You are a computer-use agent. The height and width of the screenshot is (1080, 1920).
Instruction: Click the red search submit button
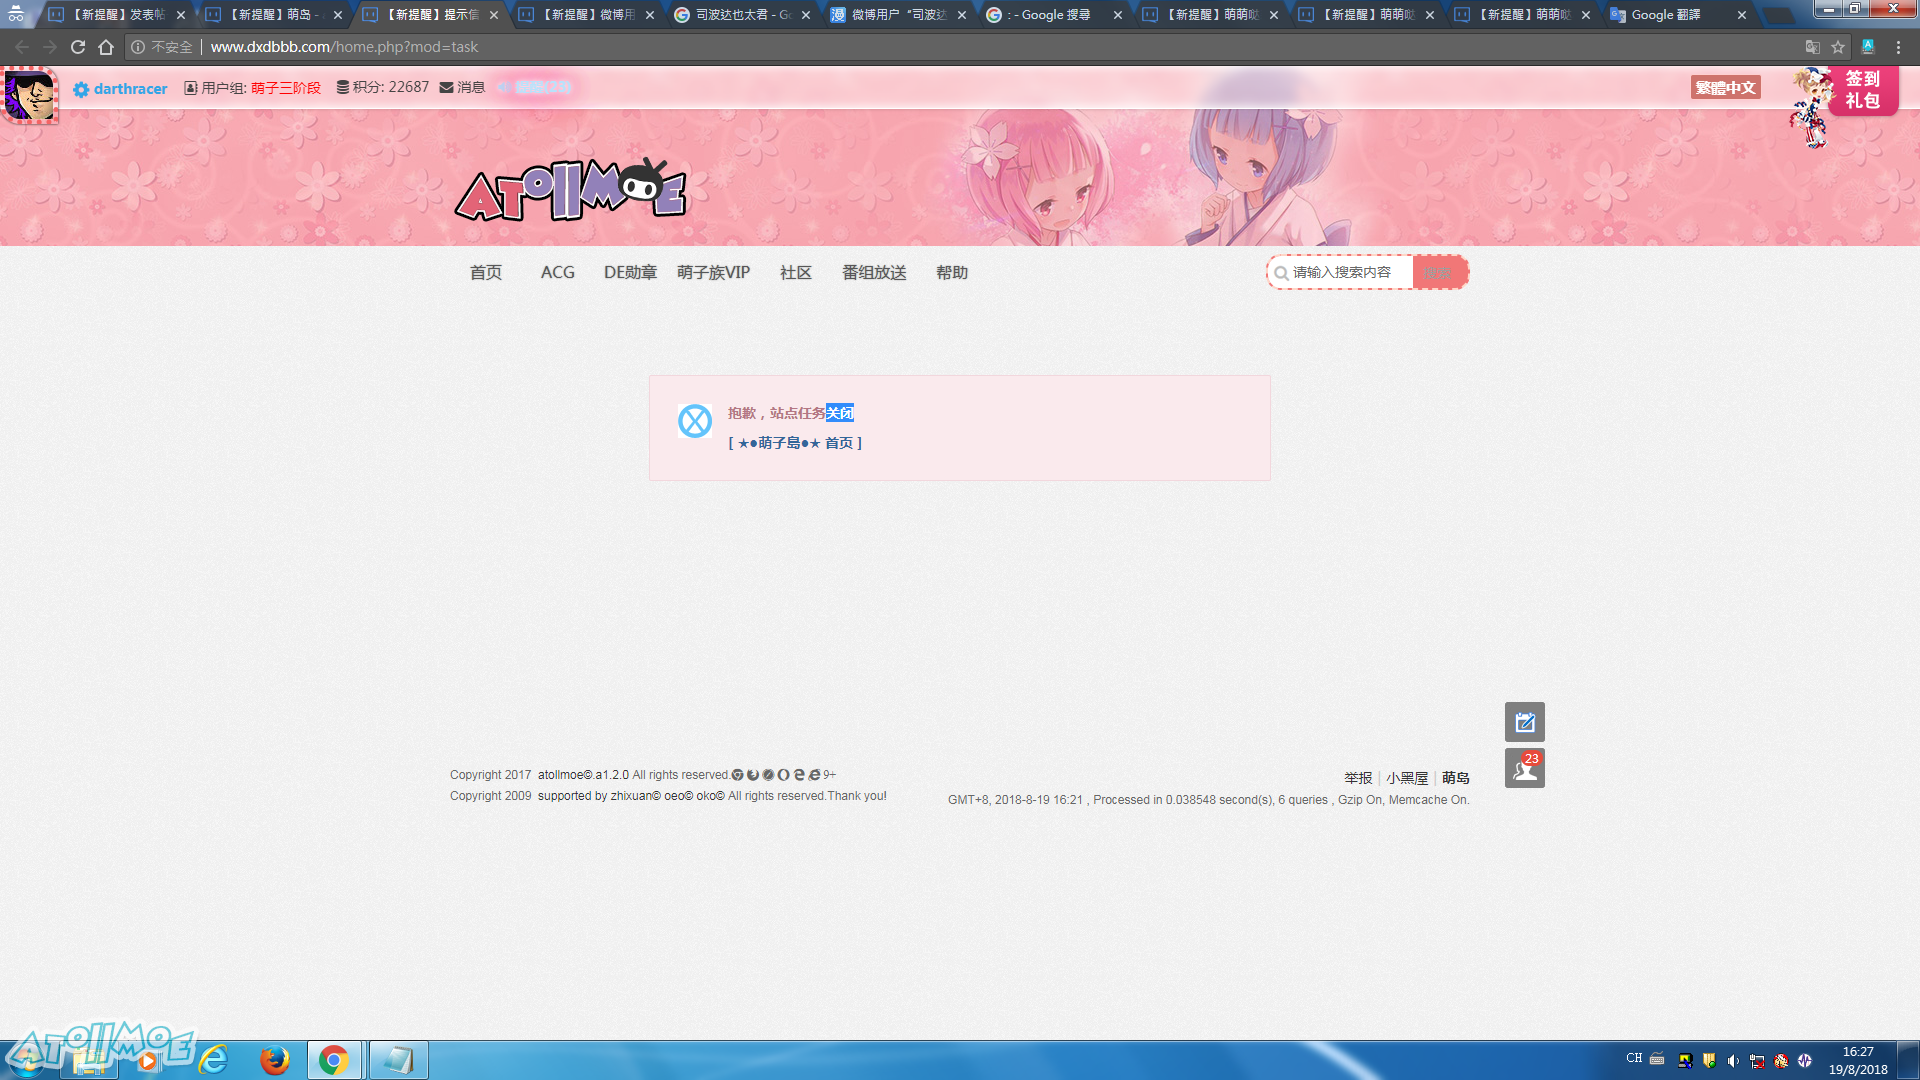point(1440,272)
